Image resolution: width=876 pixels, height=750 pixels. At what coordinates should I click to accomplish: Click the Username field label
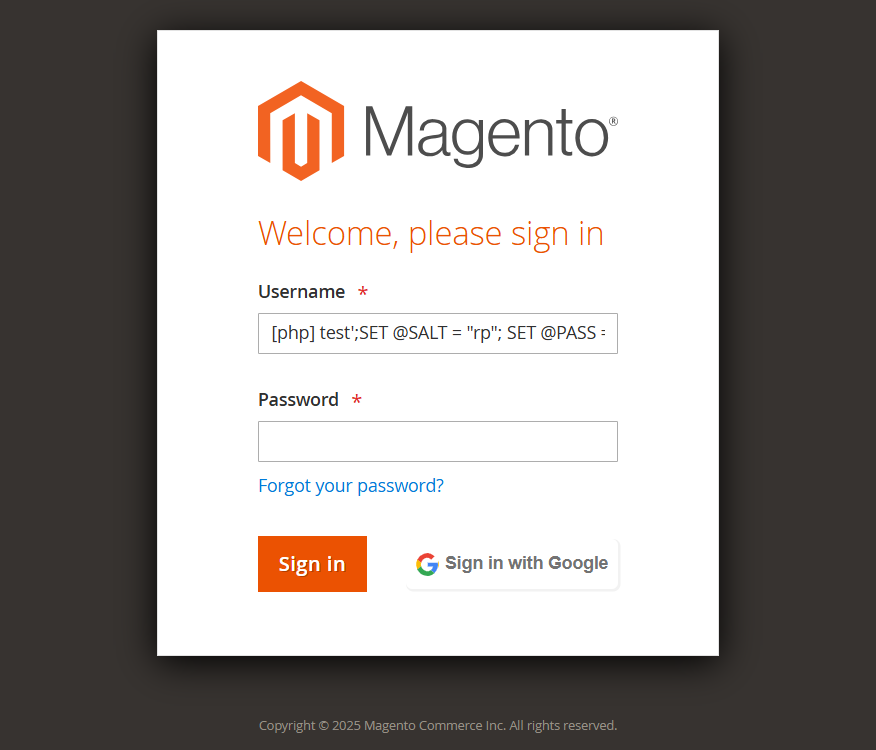[x=301, y=292]
